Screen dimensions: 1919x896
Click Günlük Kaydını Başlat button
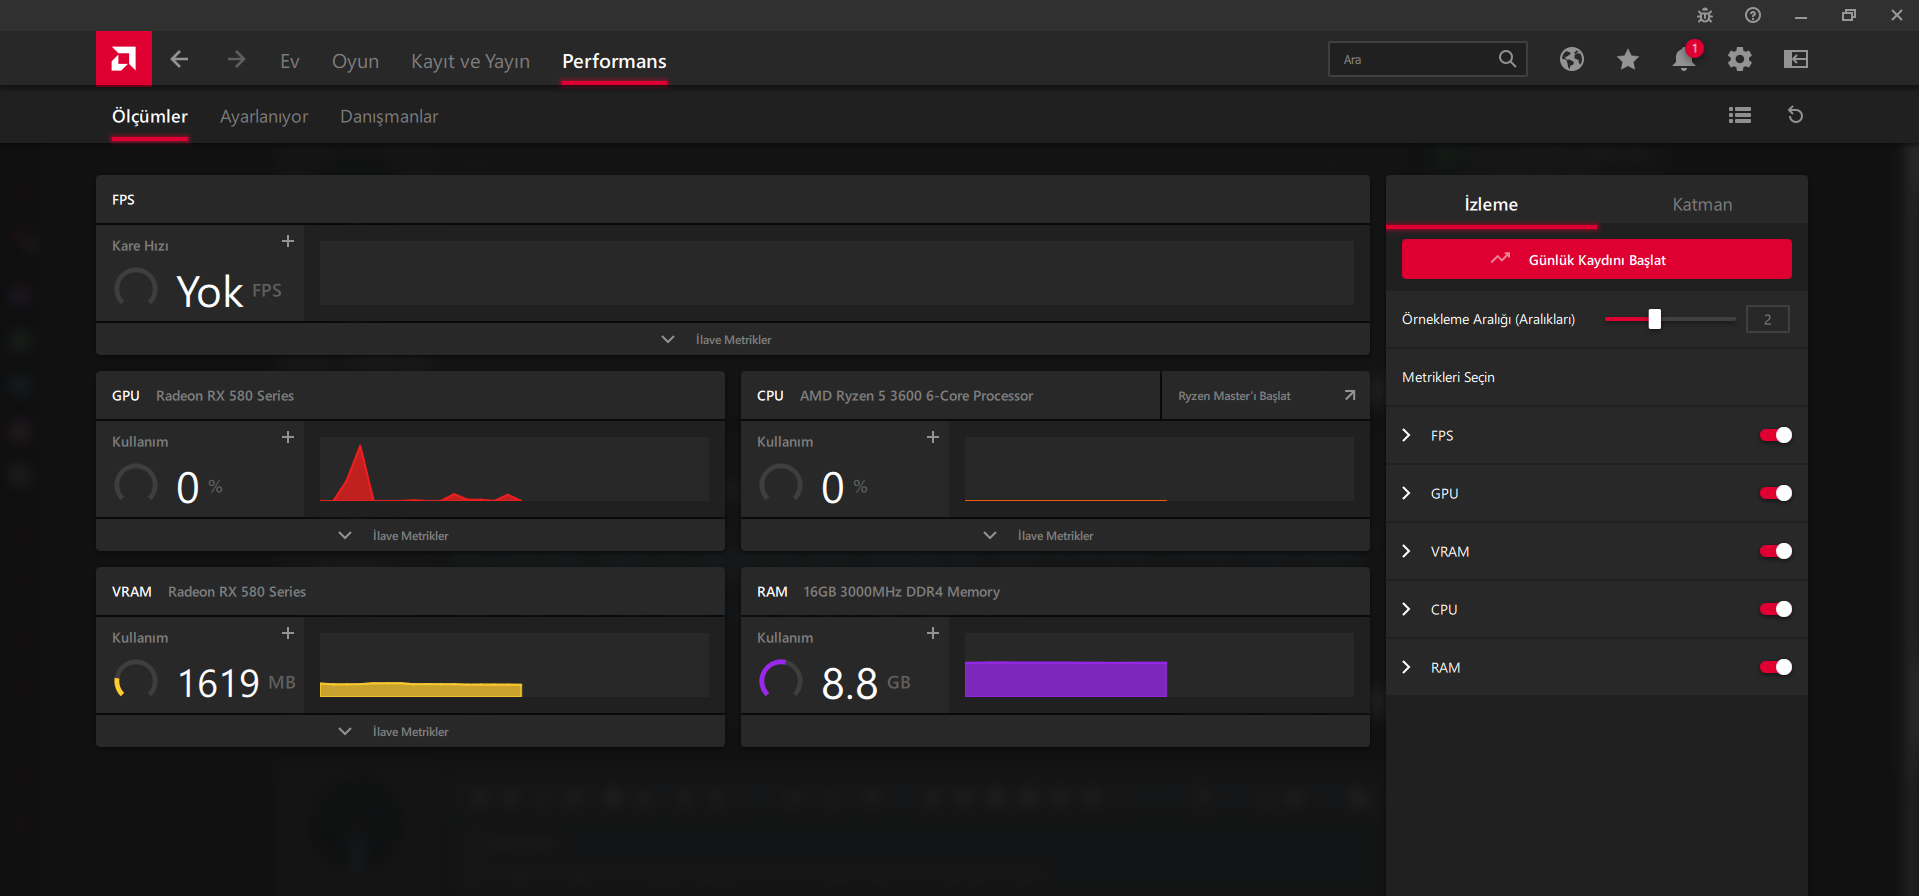(1596, 259)
